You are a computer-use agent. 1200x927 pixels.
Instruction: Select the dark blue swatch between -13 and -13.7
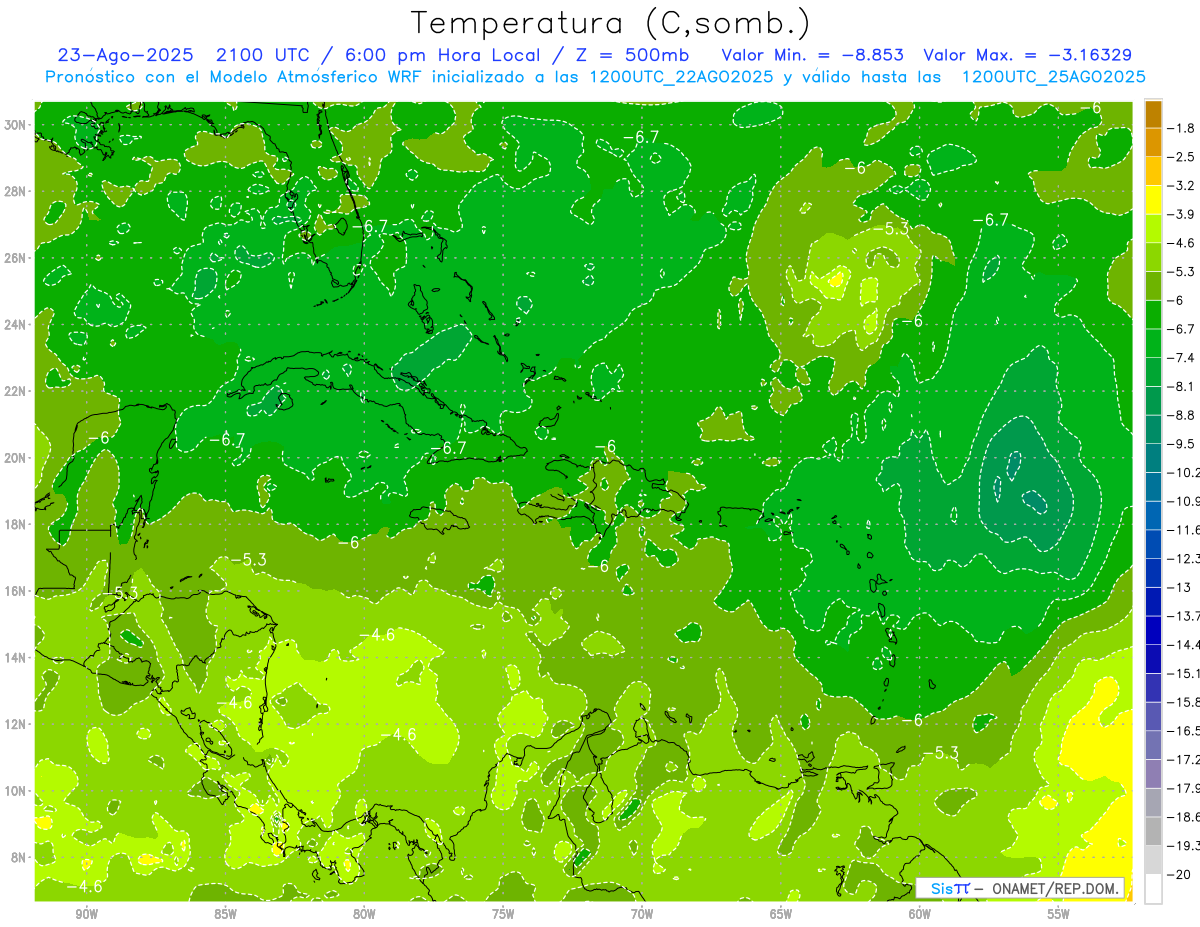tap(1153, 601)
